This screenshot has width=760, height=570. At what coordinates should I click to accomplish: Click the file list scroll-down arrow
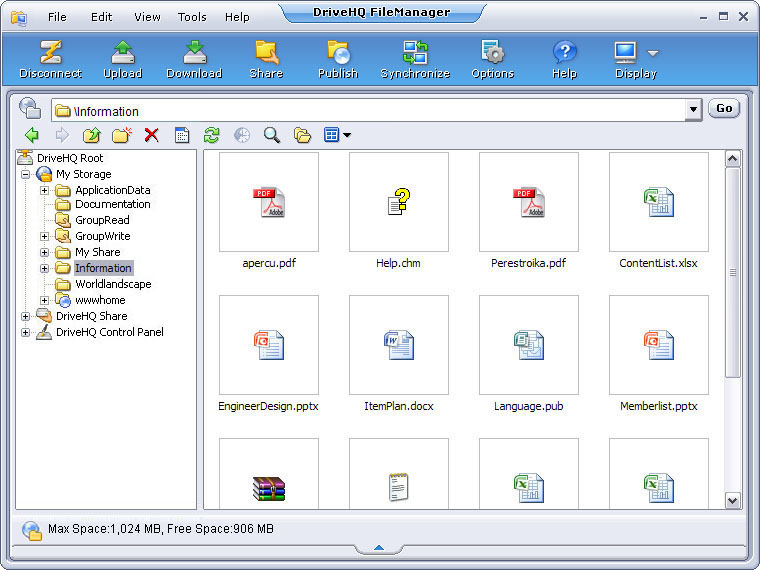[732, 500]
